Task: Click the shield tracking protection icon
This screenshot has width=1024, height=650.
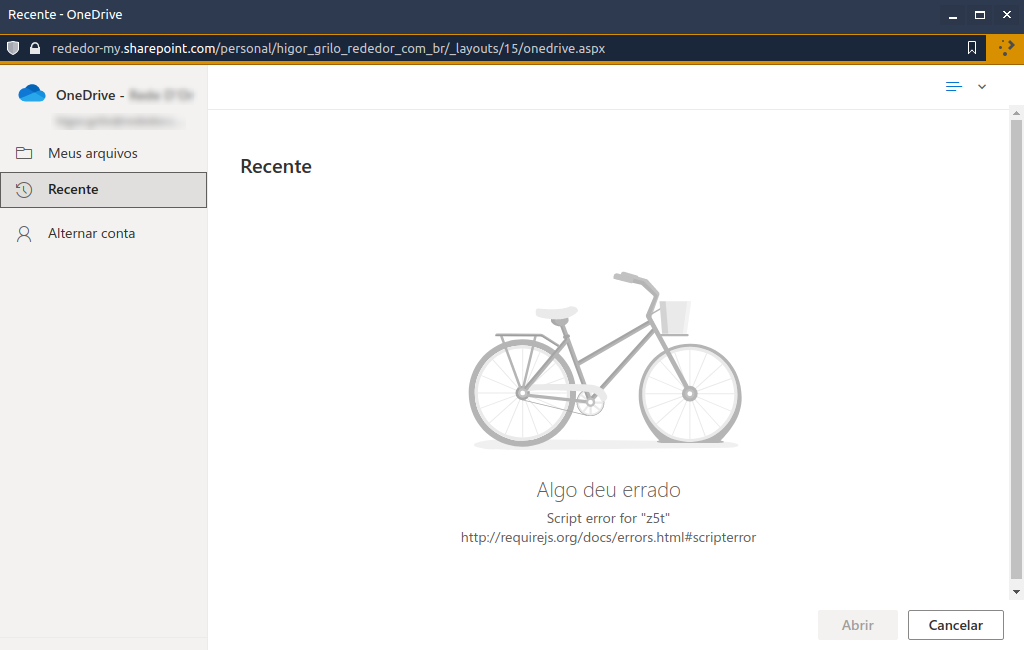Action: pyautogui.click(x=13, y=48)
